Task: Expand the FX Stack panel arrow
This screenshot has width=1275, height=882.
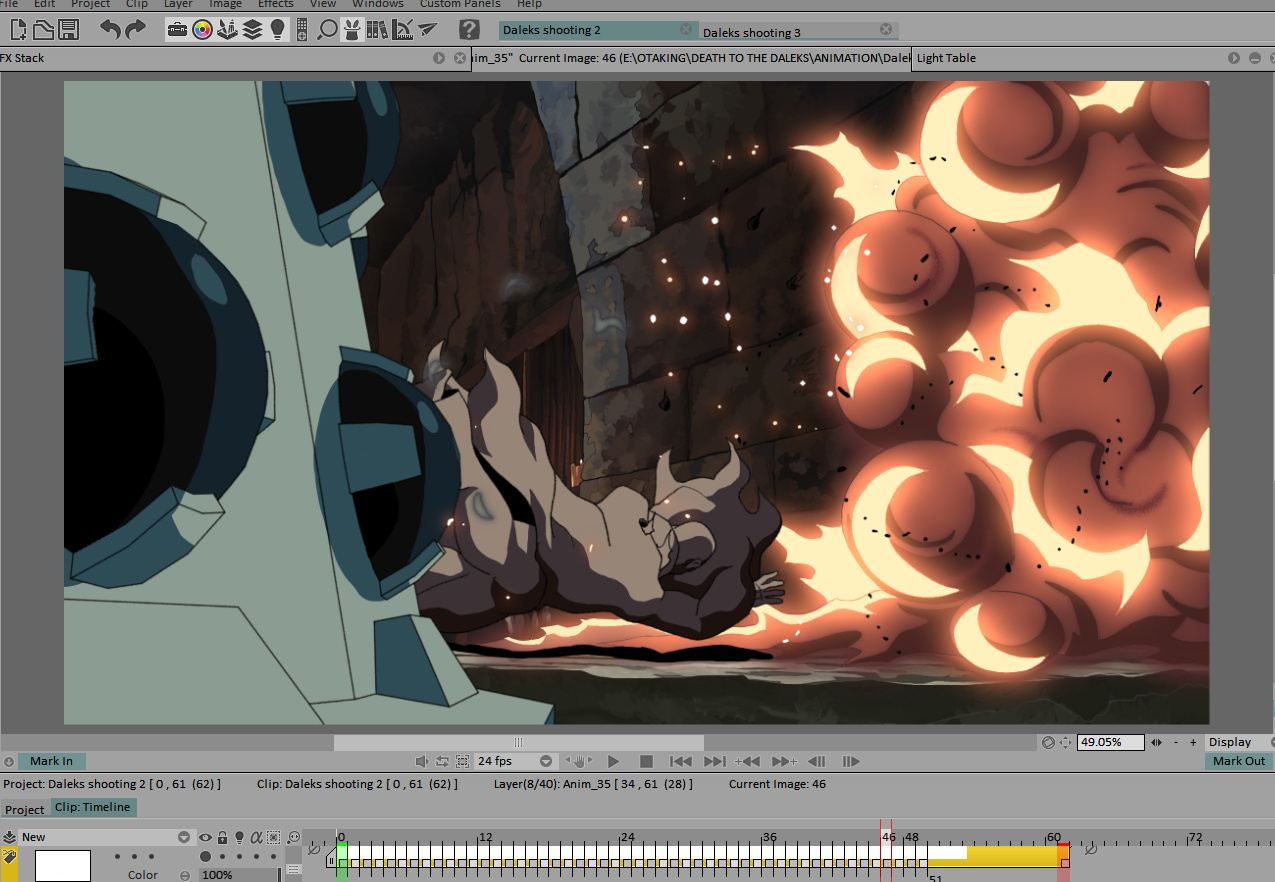Action: point(439,58)
